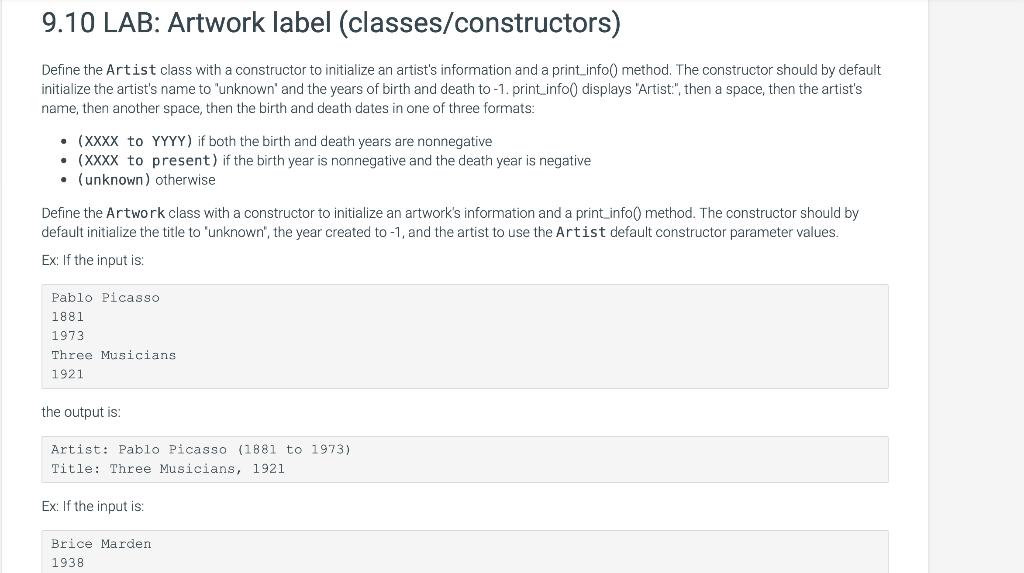Click "Pablo Picasso" line in the input box
Image resolution: width=1024 pixels, height=573 pixels.
[105, 298]
